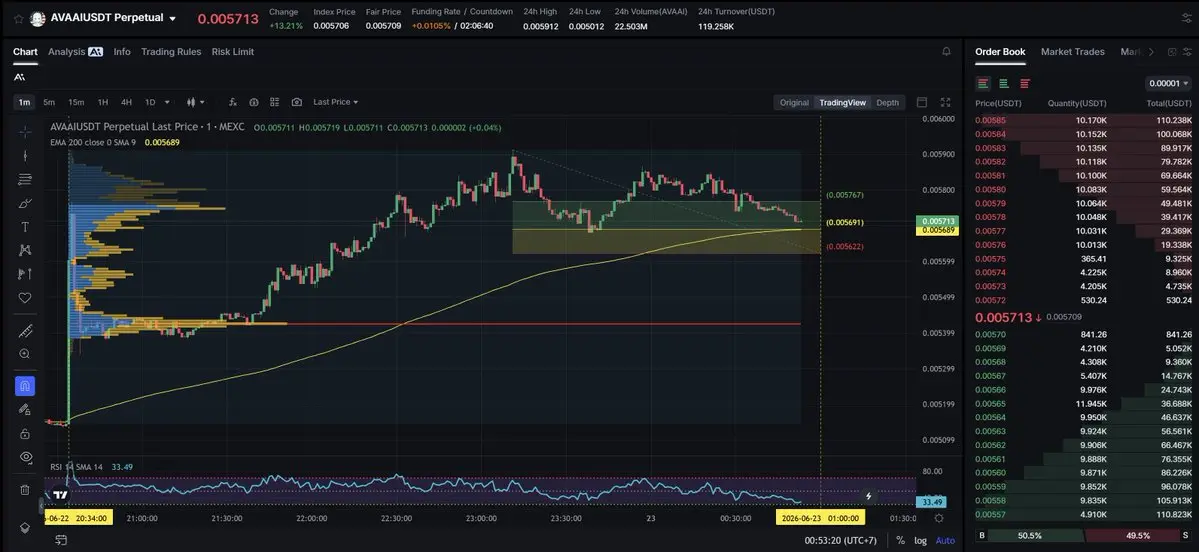This screenshot has height=552, width=1199.
Task: Select the crosshair cursor tool
Action: (x=24, y=132)
